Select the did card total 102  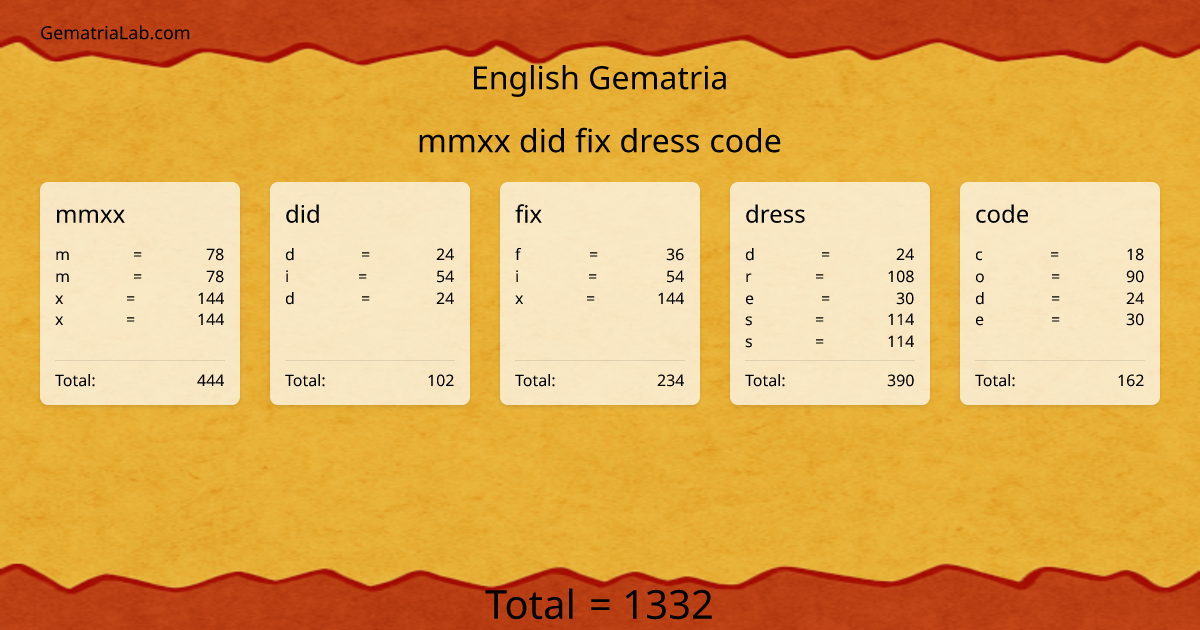tap(440, 380)
